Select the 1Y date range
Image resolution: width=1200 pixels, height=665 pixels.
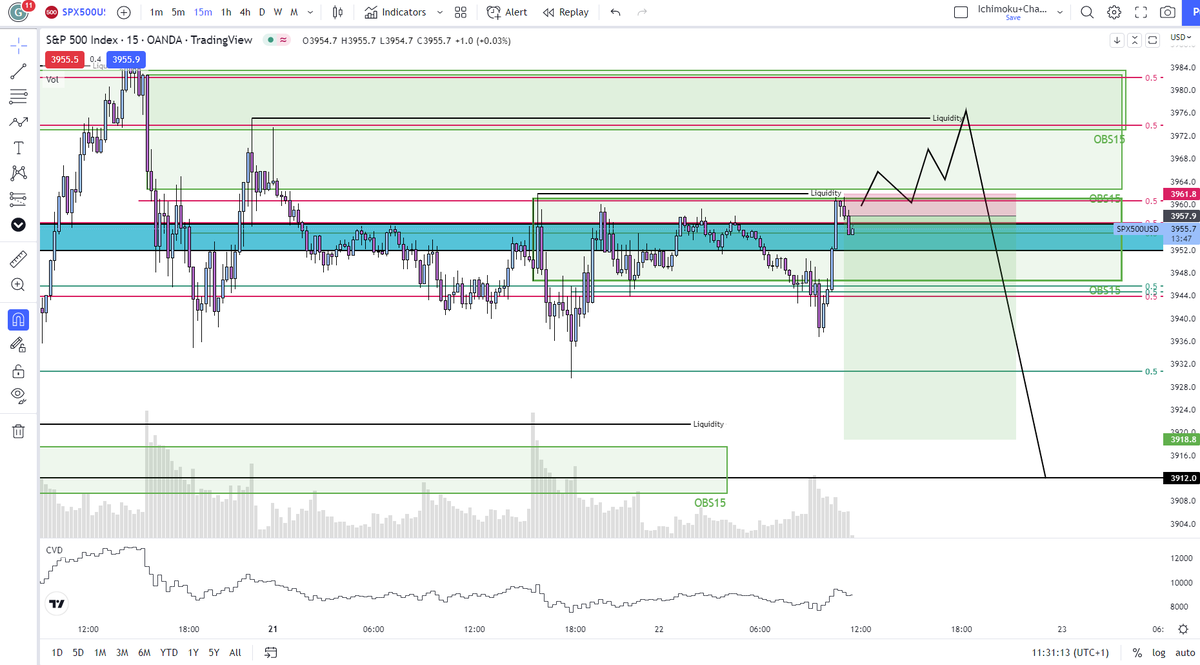[x=192, y=653]
